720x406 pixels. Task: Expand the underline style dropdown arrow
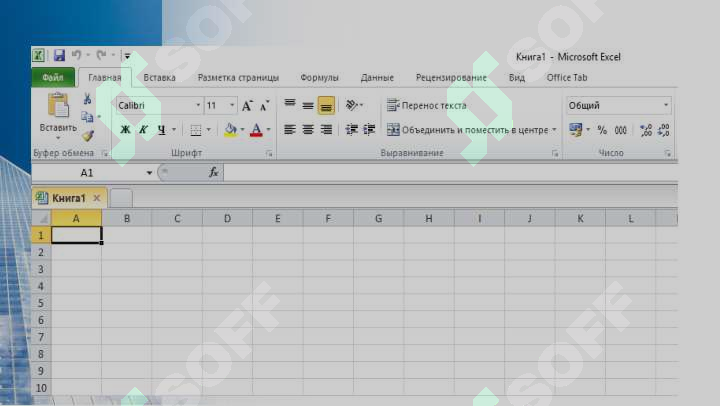pos(174,130)
